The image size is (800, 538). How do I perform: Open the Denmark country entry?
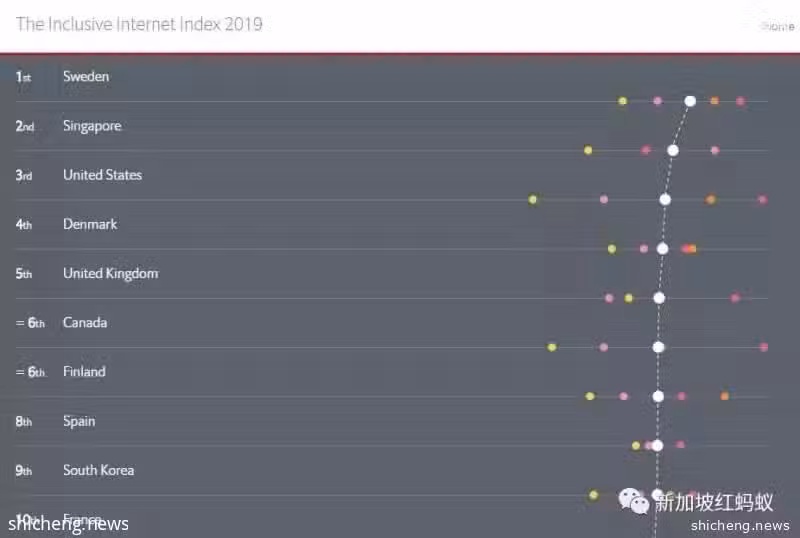[90, 224]
